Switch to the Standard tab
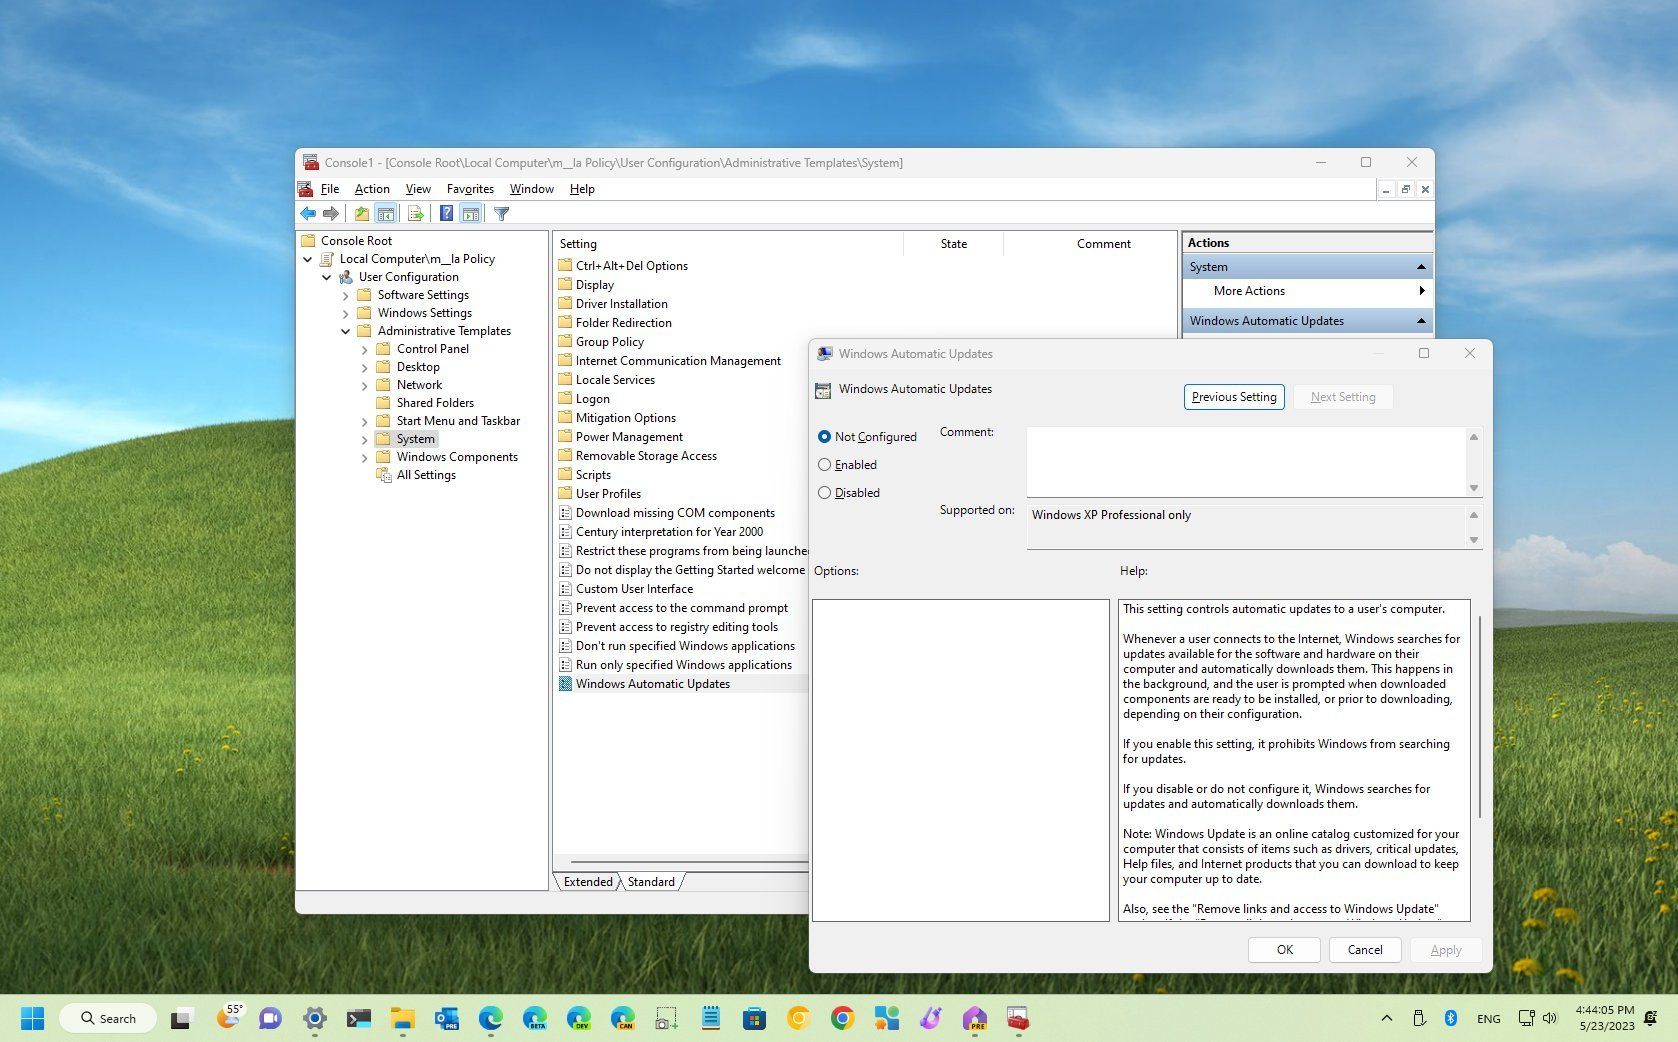 pyautogui.click(x=651, y=882)
